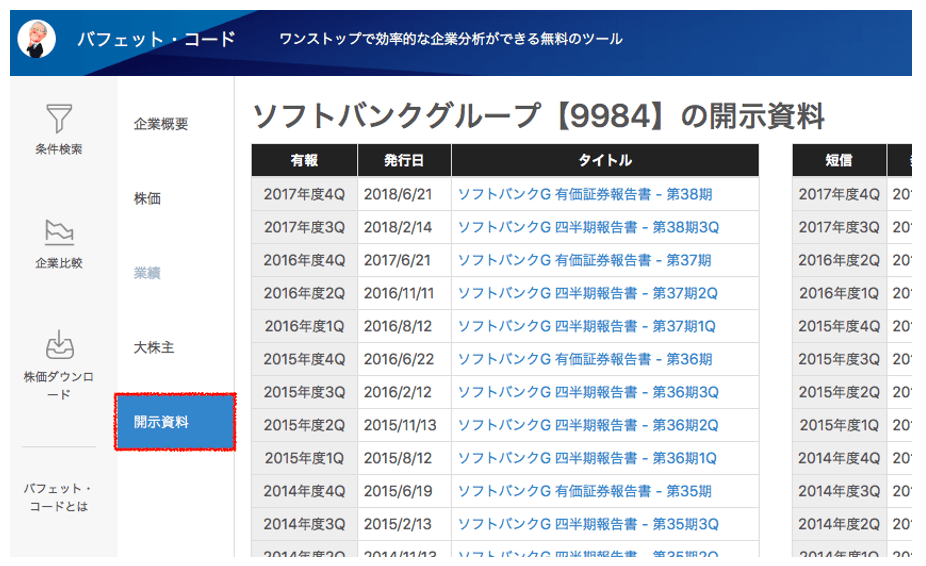Image resolution: width=926 pixels, height=566 pixels.
Task: Go to the バフェット・コード site title
Action: pyautogui.click(x=156, y=39)
